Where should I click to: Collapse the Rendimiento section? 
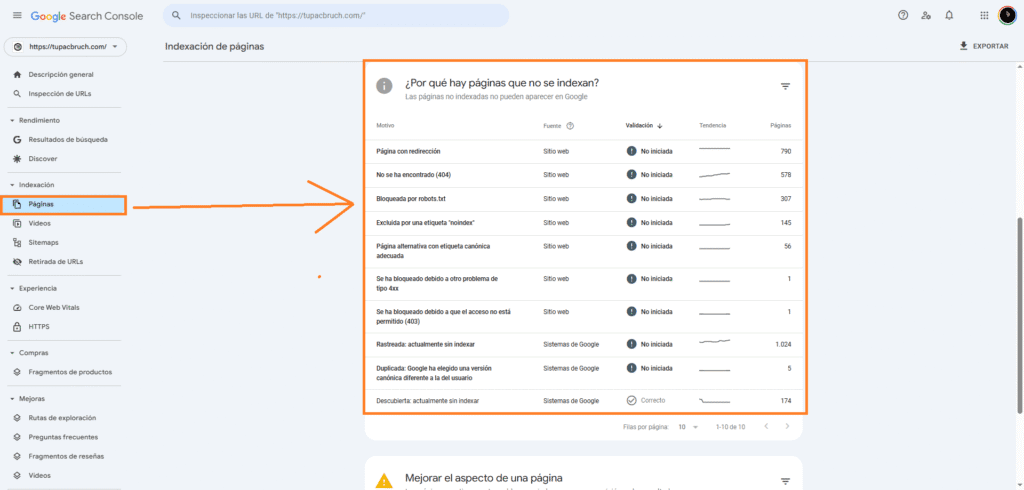pos(12,120)
